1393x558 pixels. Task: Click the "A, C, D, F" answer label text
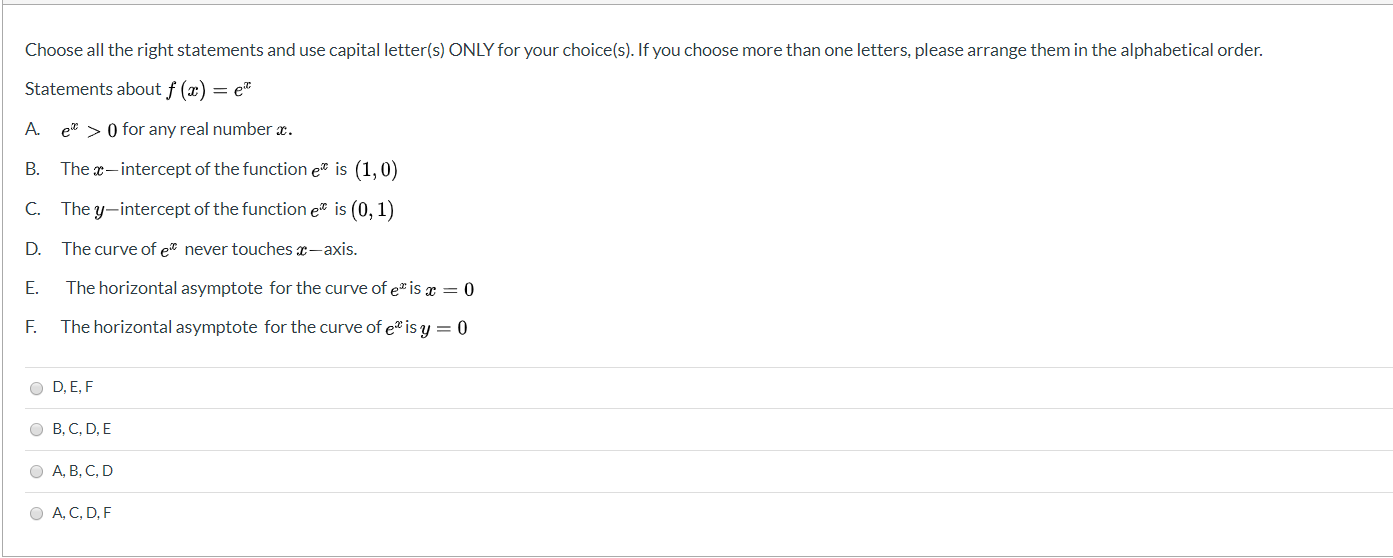(82, 513)
